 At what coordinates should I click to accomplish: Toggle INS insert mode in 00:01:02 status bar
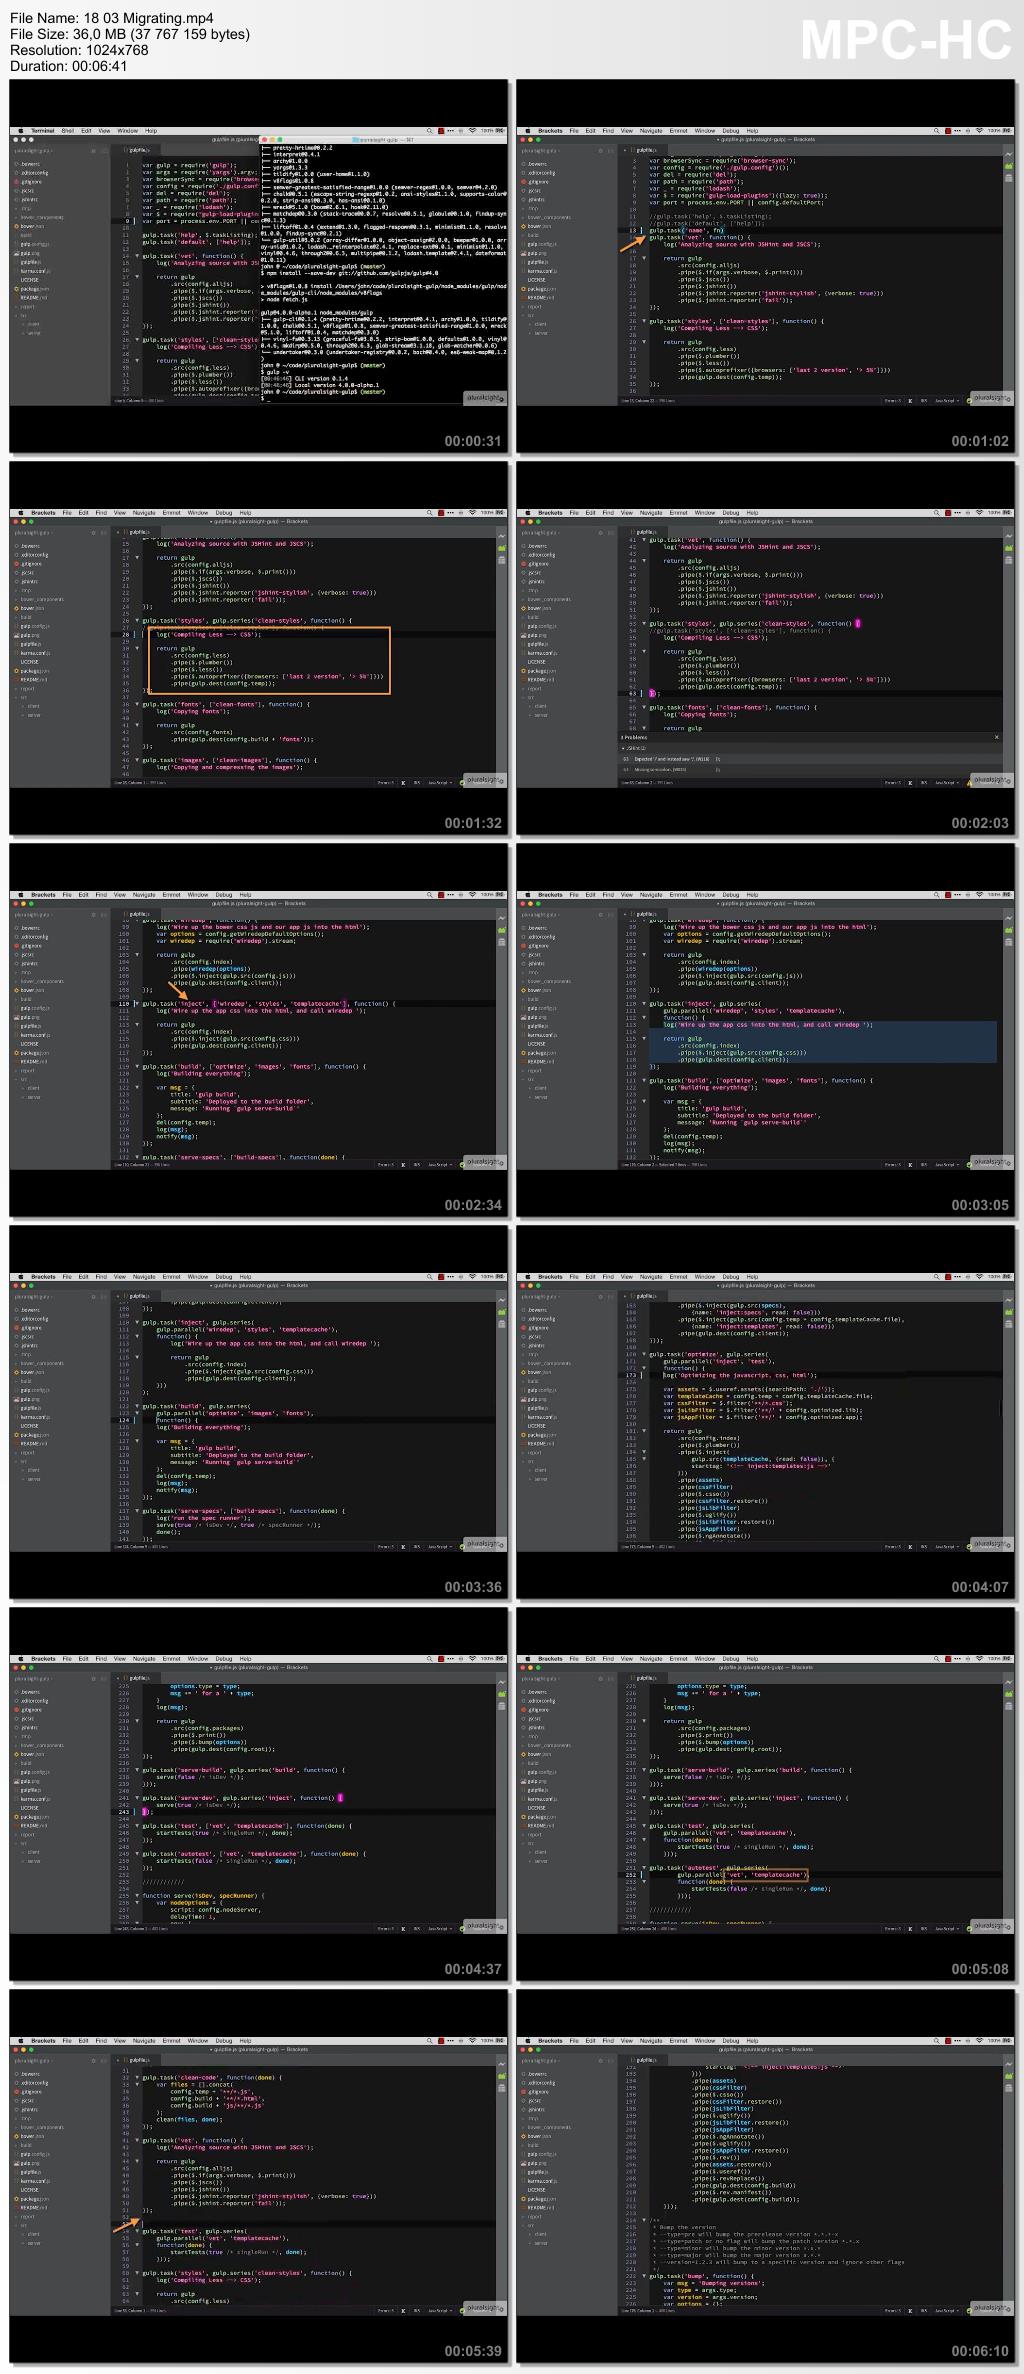[924, 400]
